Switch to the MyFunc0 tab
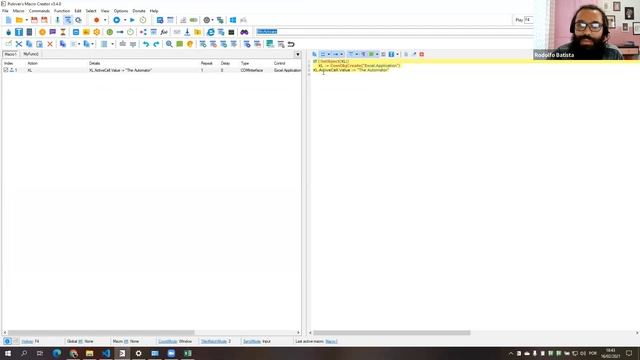The width and height of the screenshot is (640, 360). (x=31, y=54)
